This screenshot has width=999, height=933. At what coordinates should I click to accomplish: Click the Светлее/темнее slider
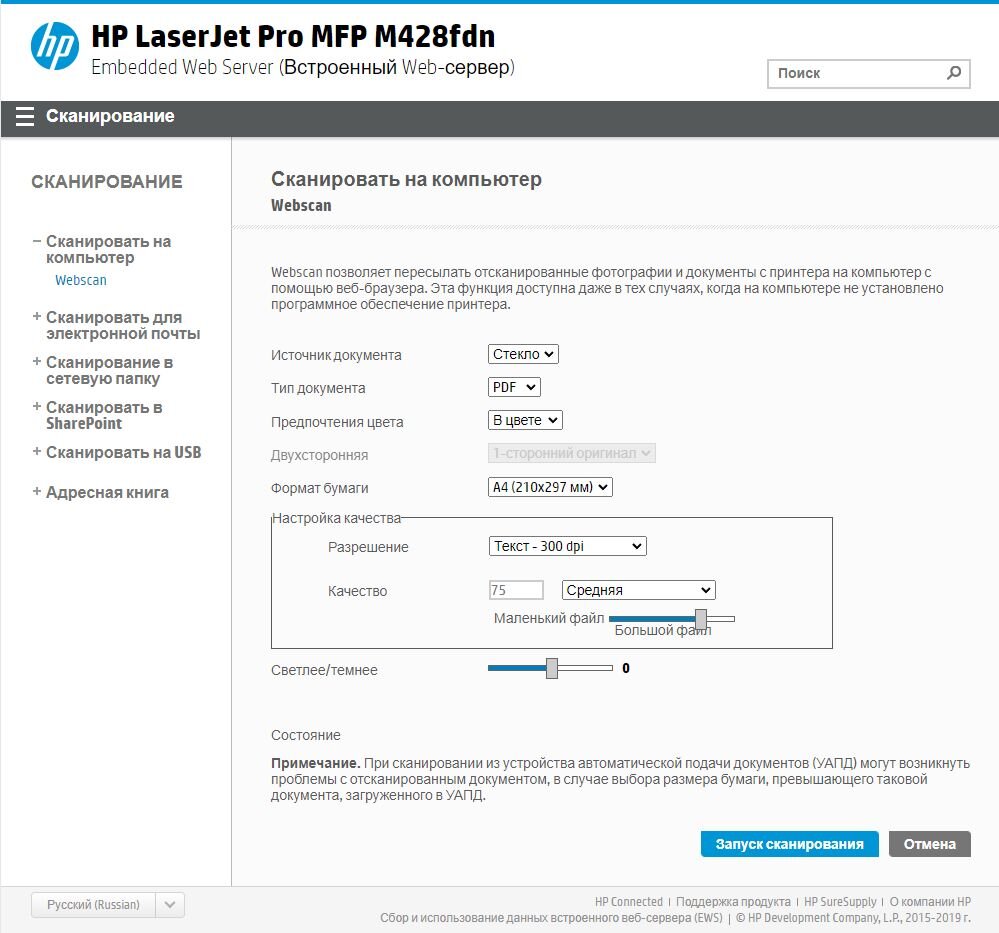[x=550, y=669]
